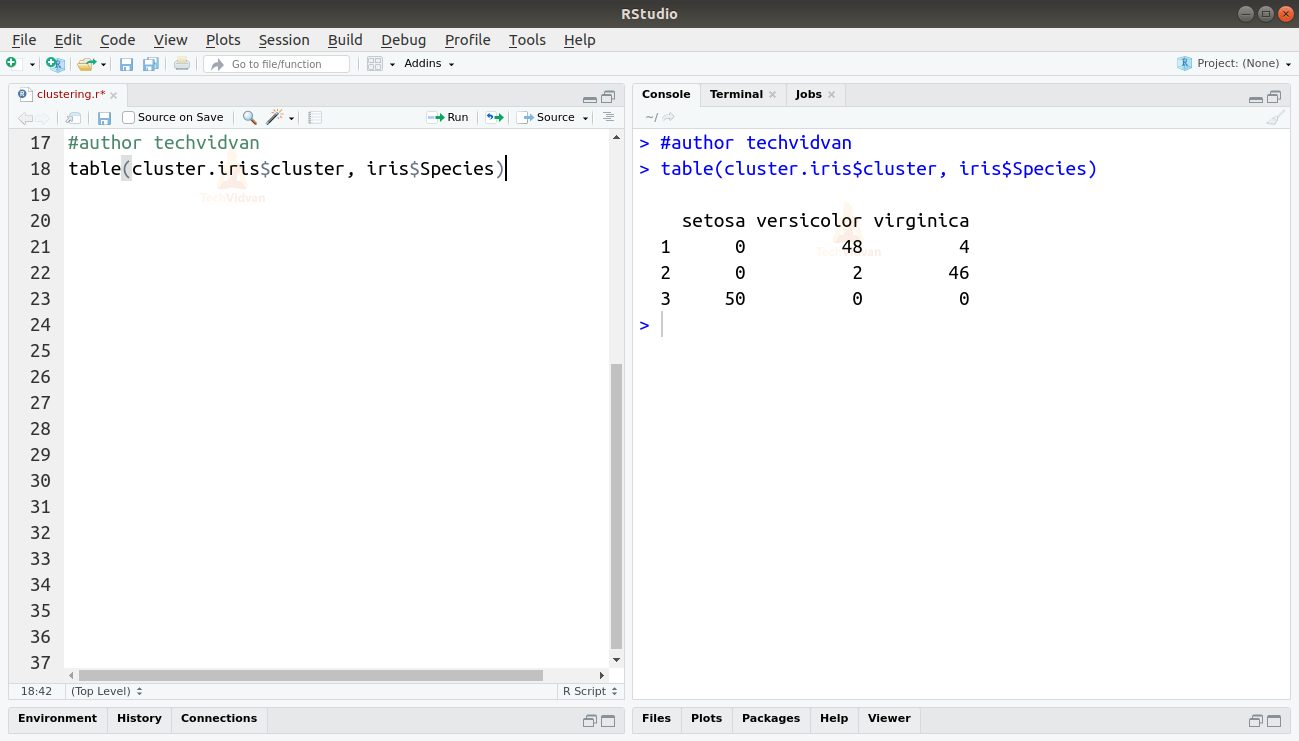Click the Run button

[x=447, y=117]
